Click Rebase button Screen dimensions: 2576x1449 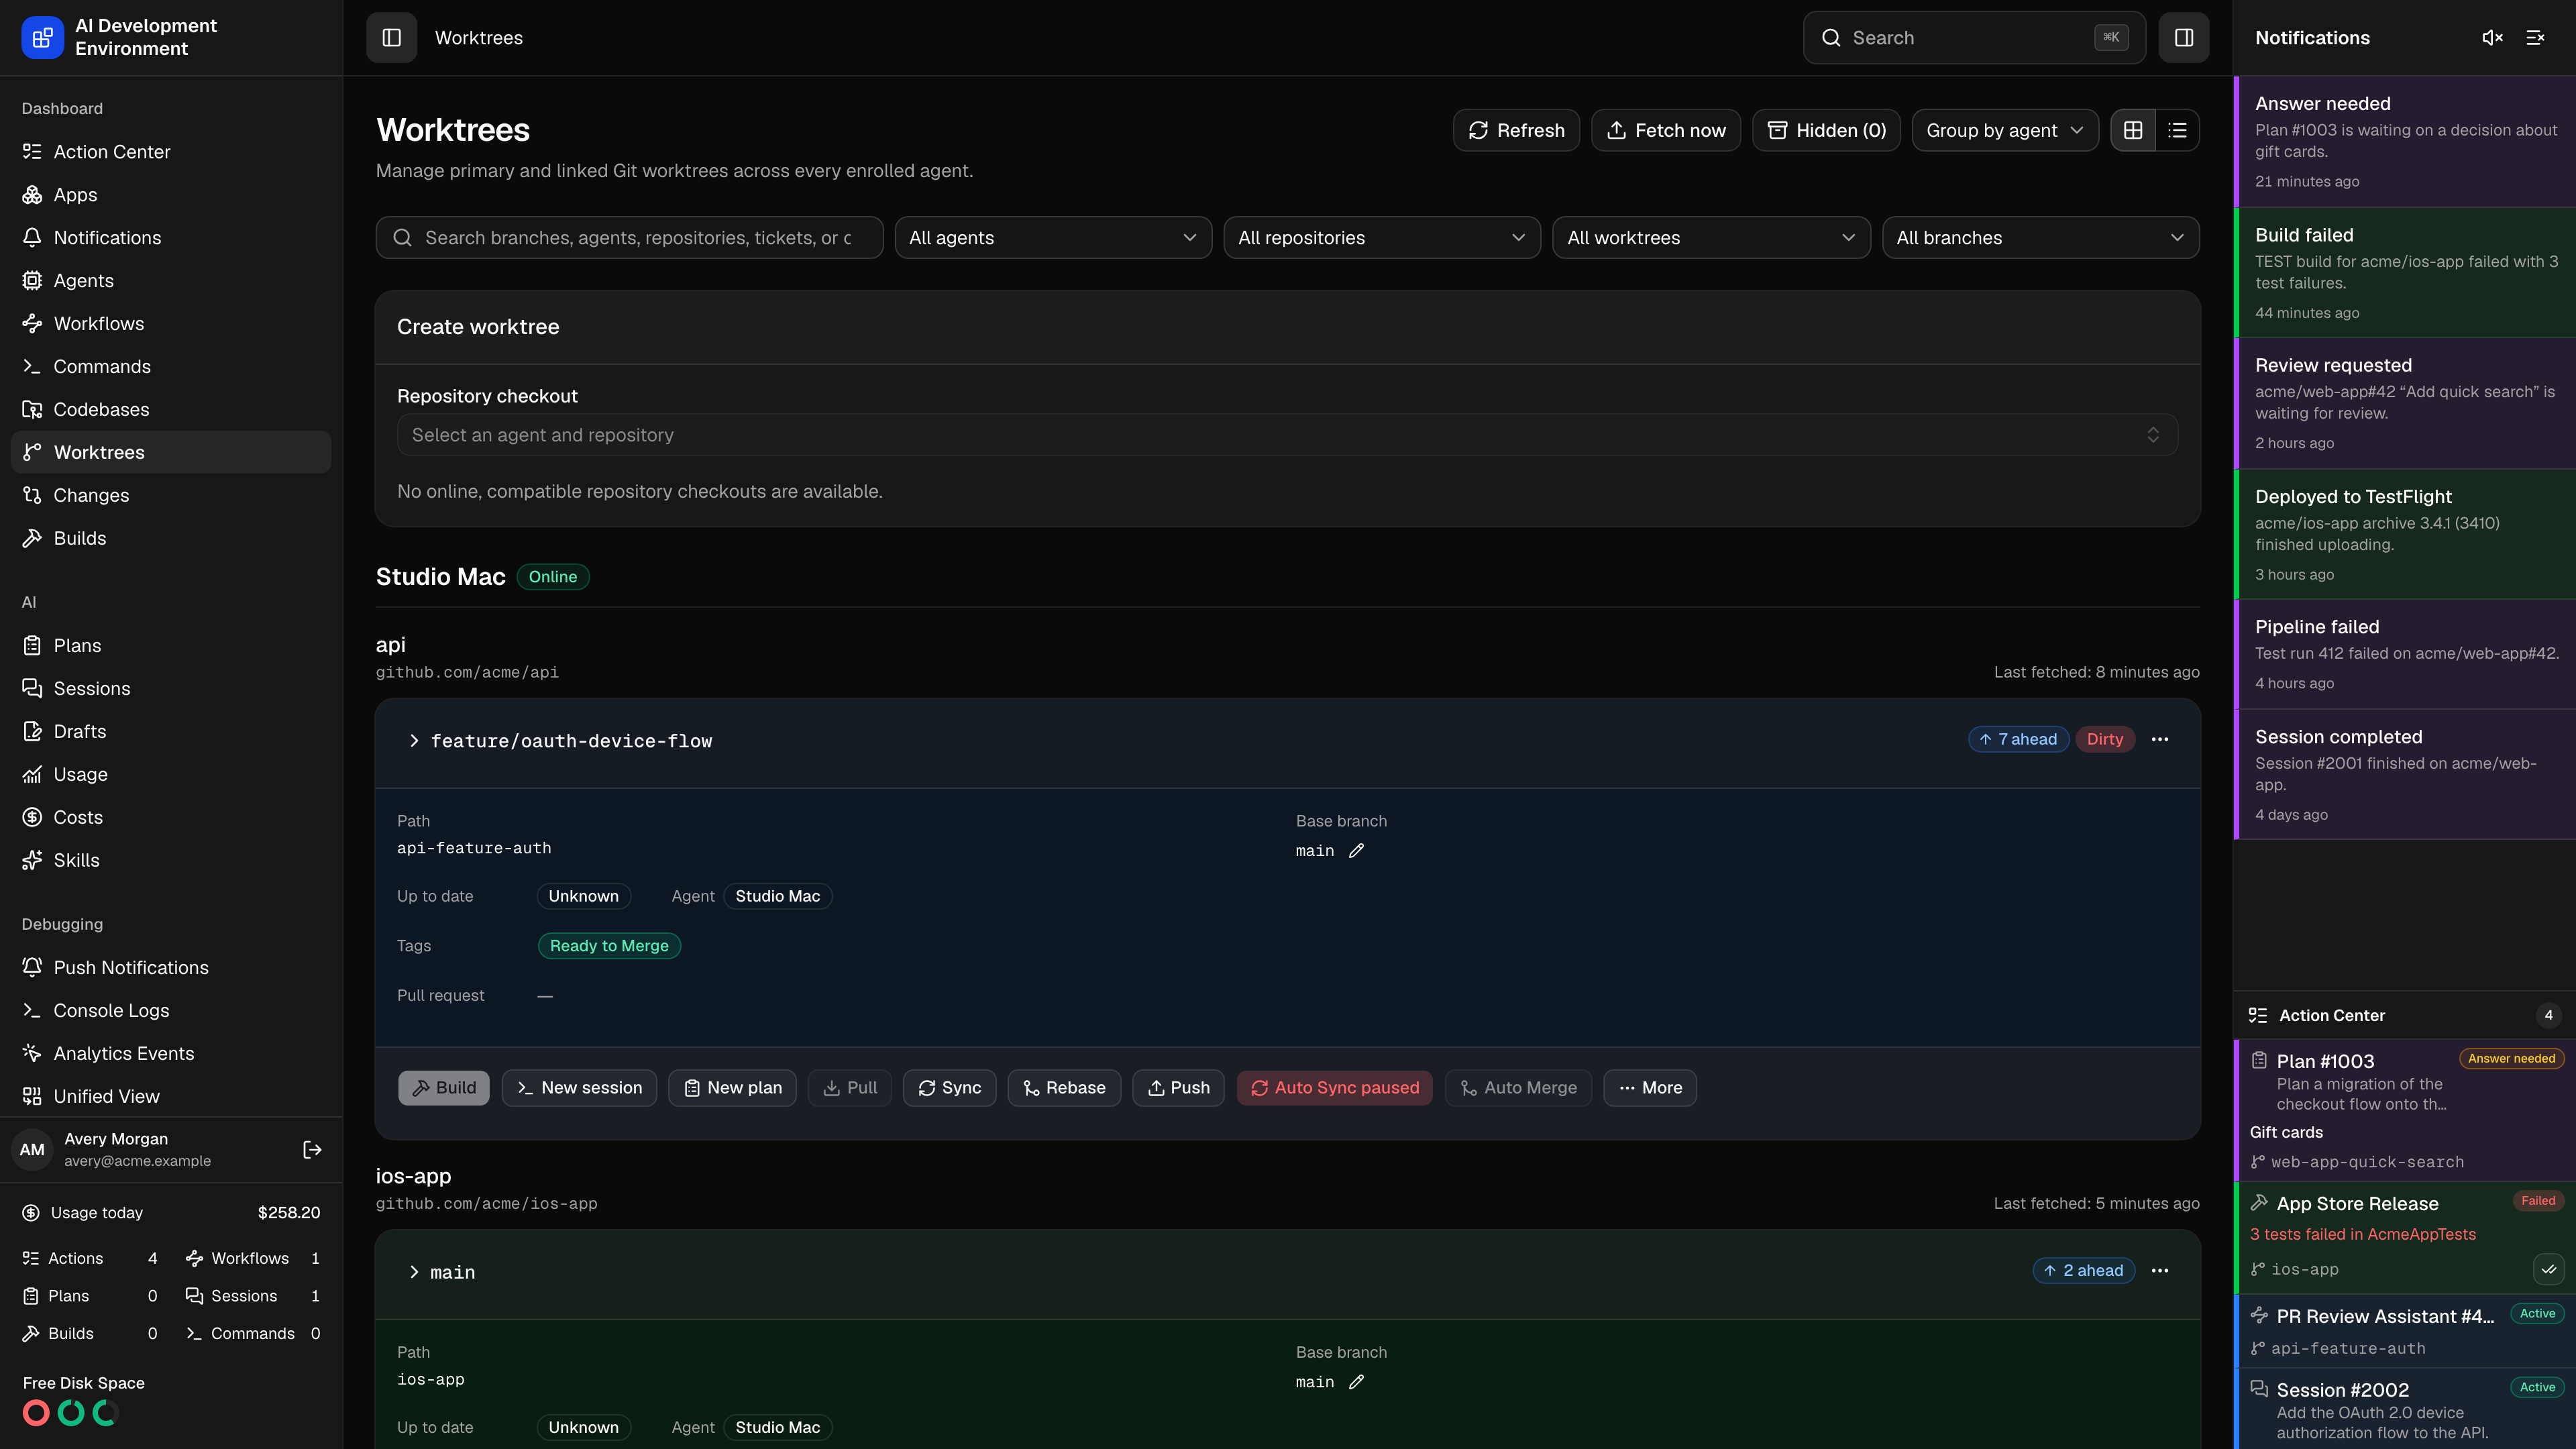pos(1064,1088)
